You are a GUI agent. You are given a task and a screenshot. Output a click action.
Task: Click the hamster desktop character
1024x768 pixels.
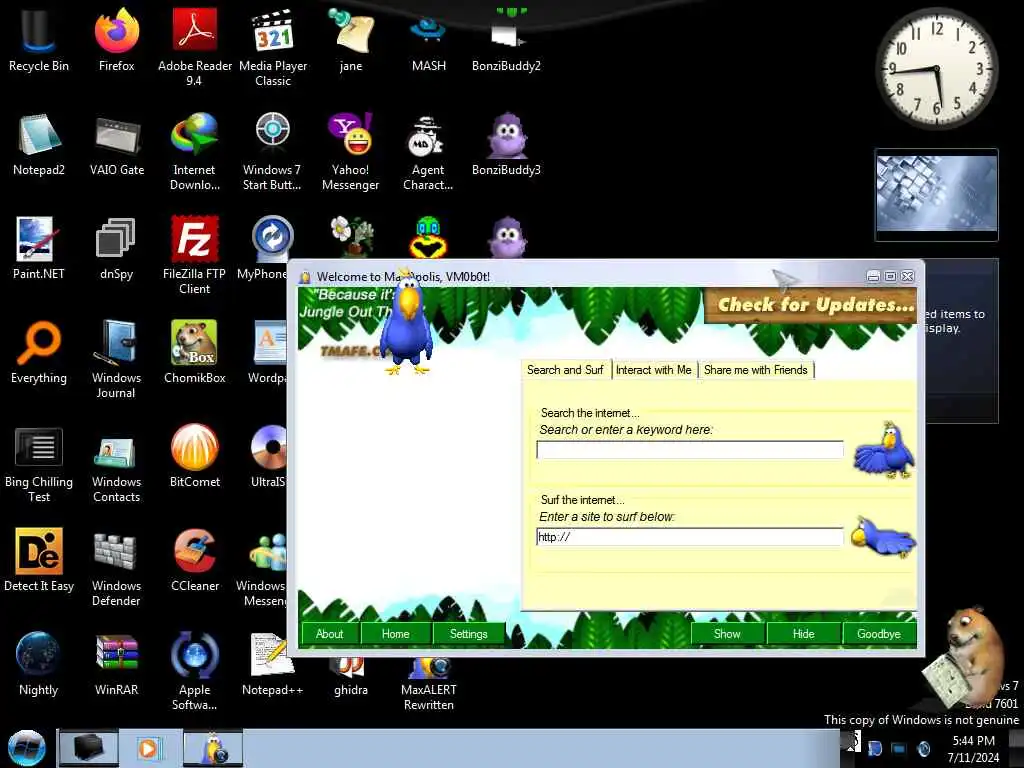coord(967,658)
